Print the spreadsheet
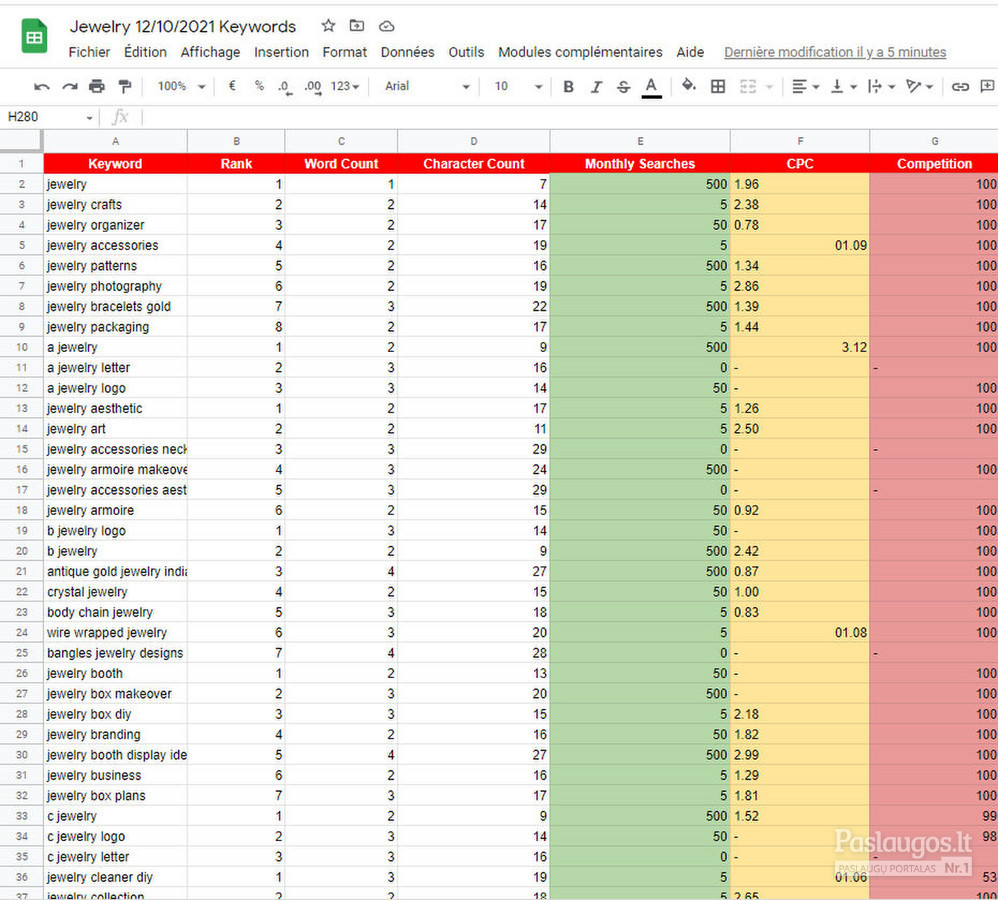 [x=97, y=86]
